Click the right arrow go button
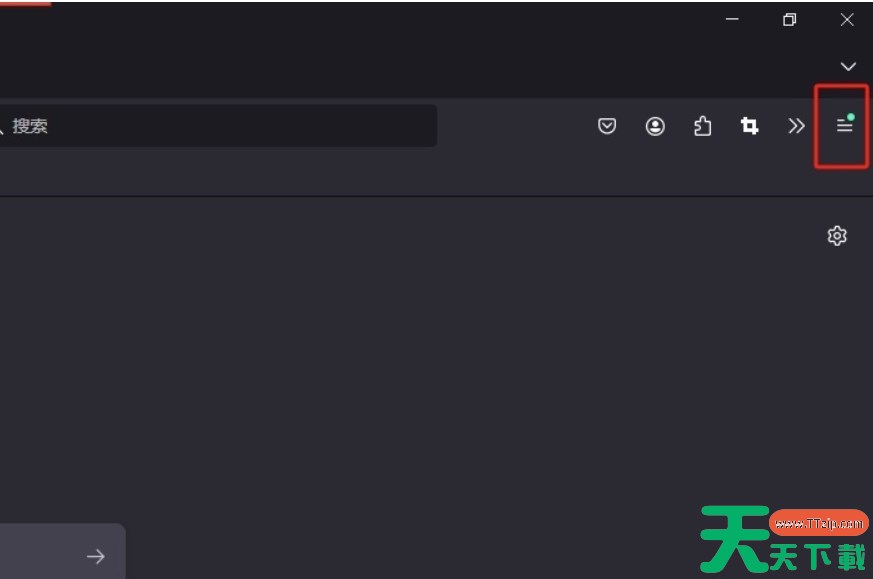 (x=96, y=556)
